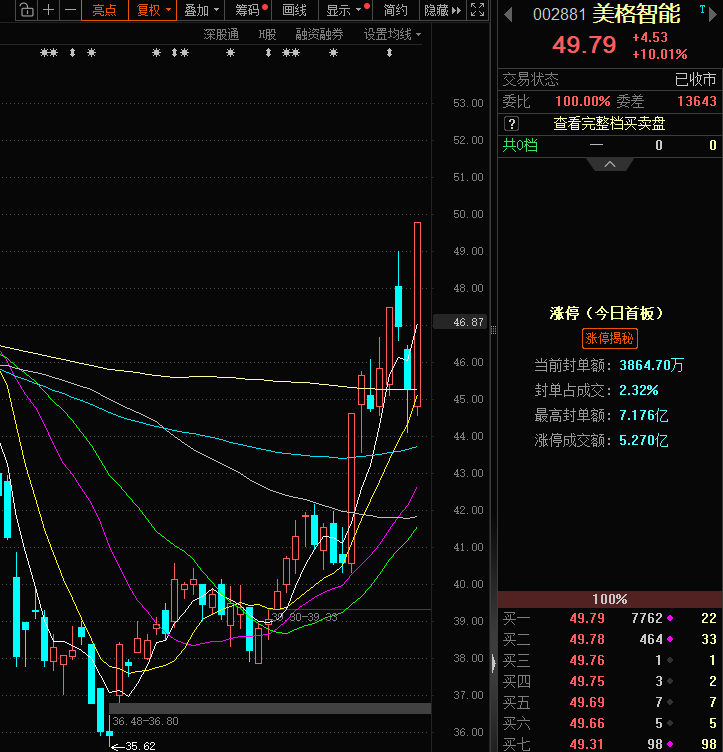Select the 画线 drawing tool button
723x752 pixels.
tap(294, 10)
